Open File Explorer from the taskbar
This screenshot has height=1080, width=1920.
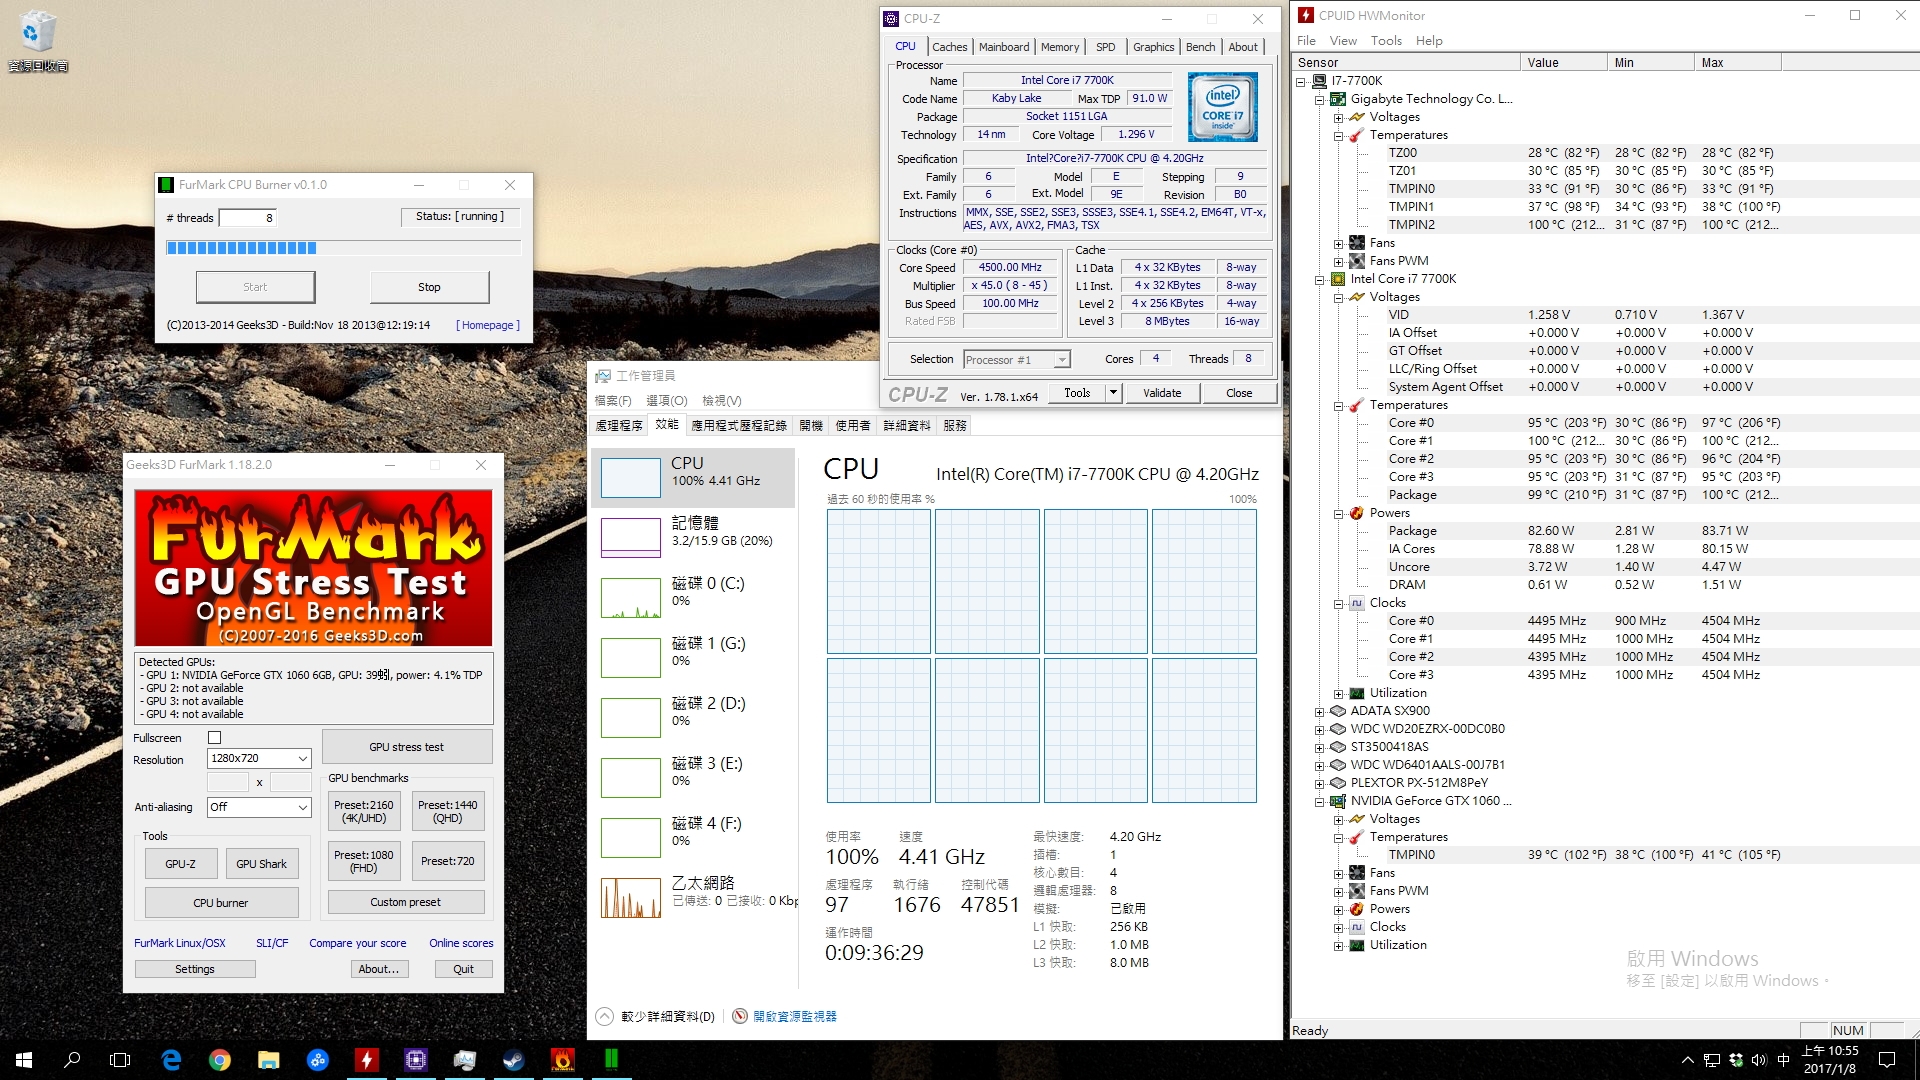268,1060
